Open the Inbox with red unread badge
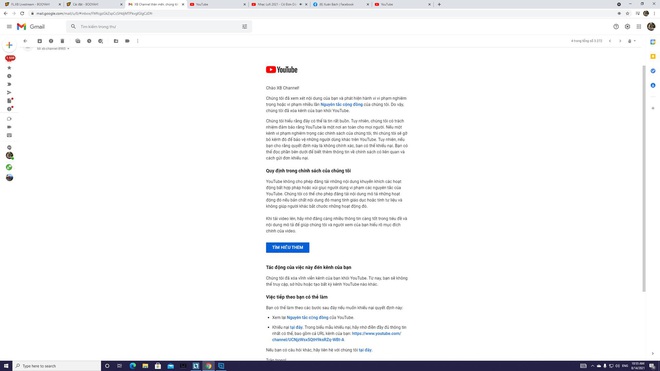Image resolution: width=660 pixels, height=371 pixels. point(10,58)
